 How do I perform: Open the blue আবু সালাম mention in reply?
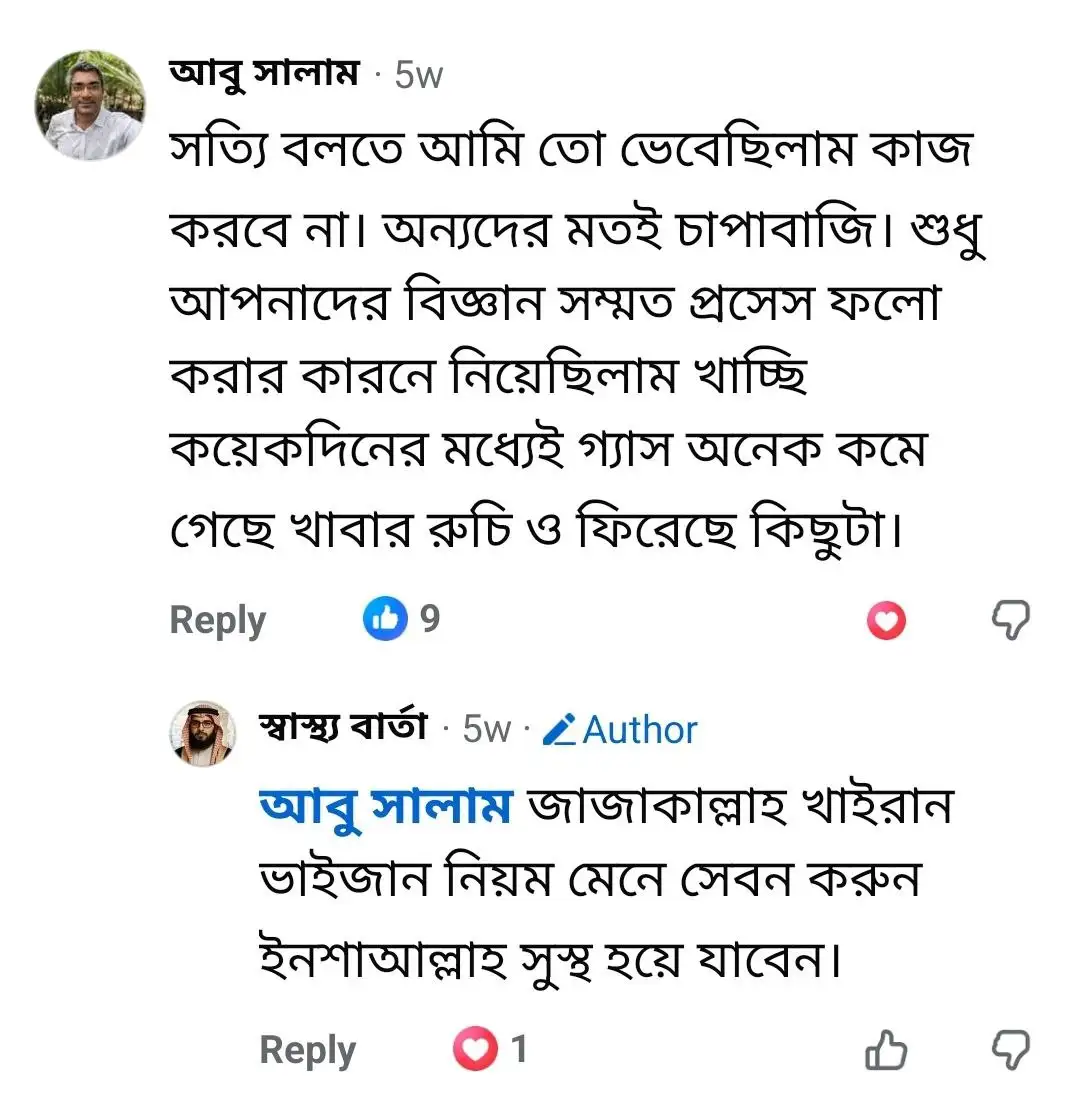click(386, 807)
